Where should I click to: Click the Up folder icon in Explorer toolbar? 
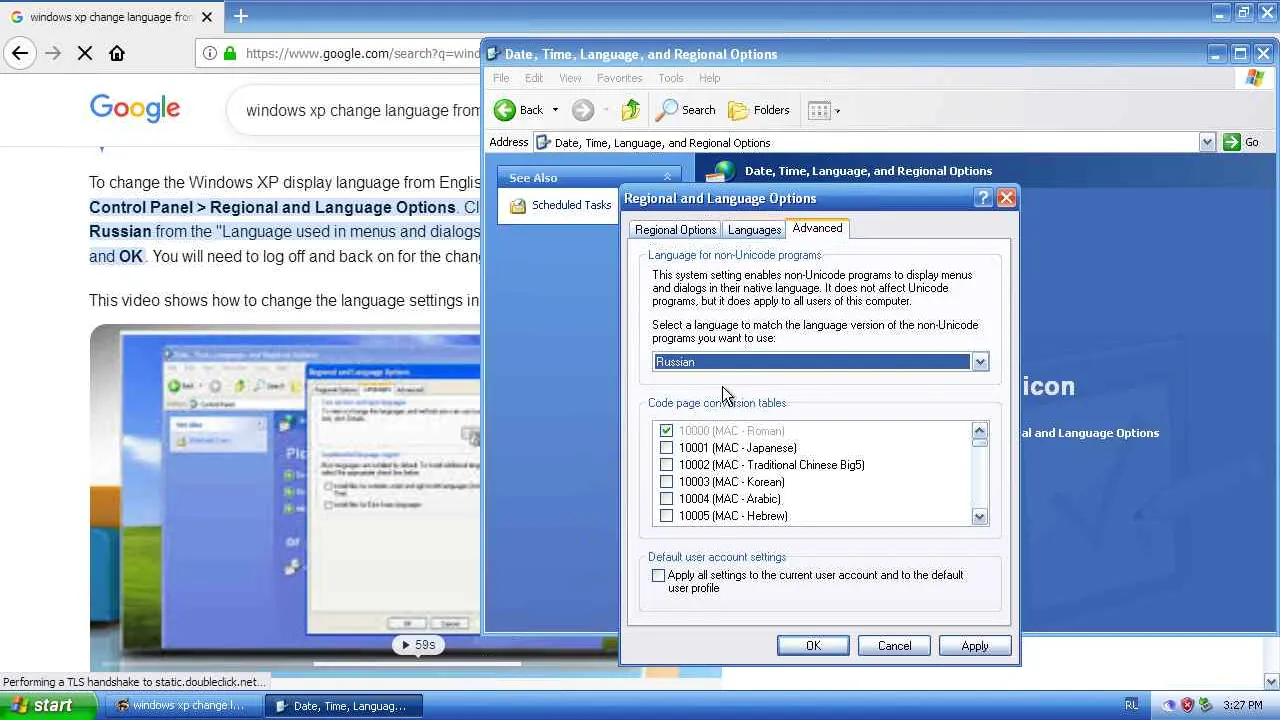[630, 110]
